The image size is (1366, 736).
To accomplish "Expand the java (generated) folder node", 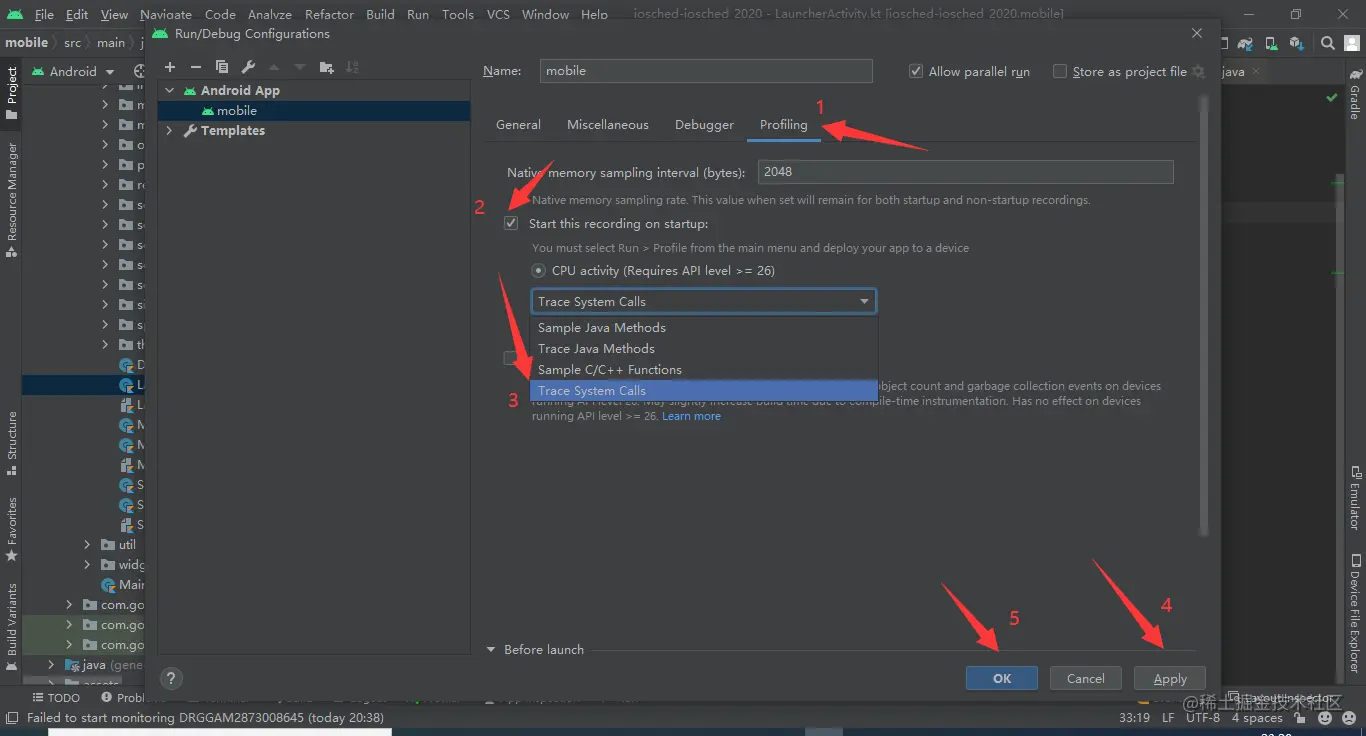I will point(51,665).
